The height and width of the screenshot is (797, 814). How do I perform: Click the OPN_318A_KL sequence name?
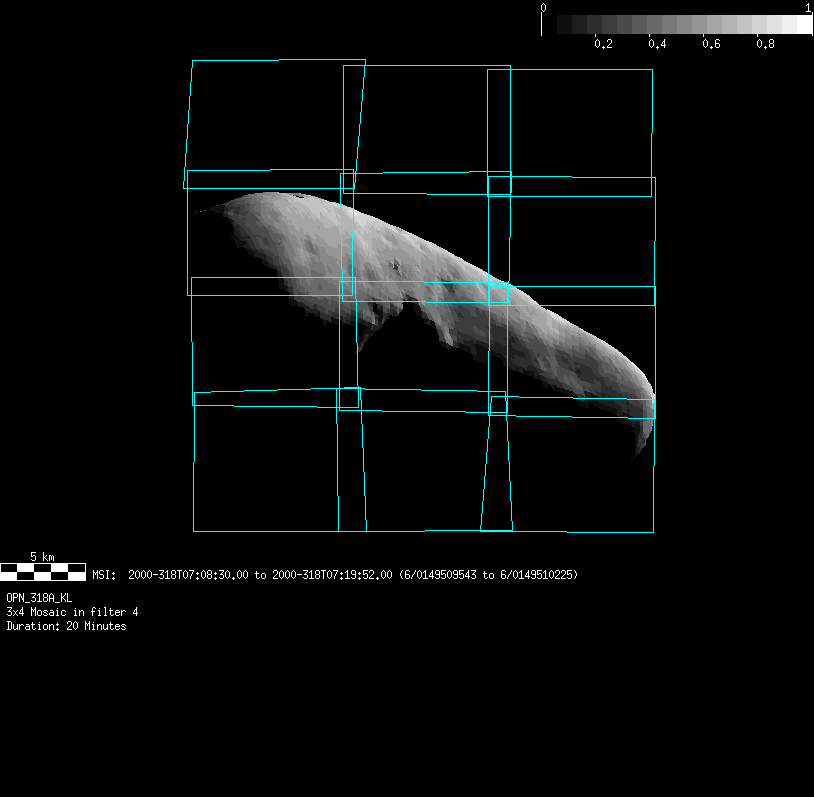pyautogui.click(x=39, y=597)
